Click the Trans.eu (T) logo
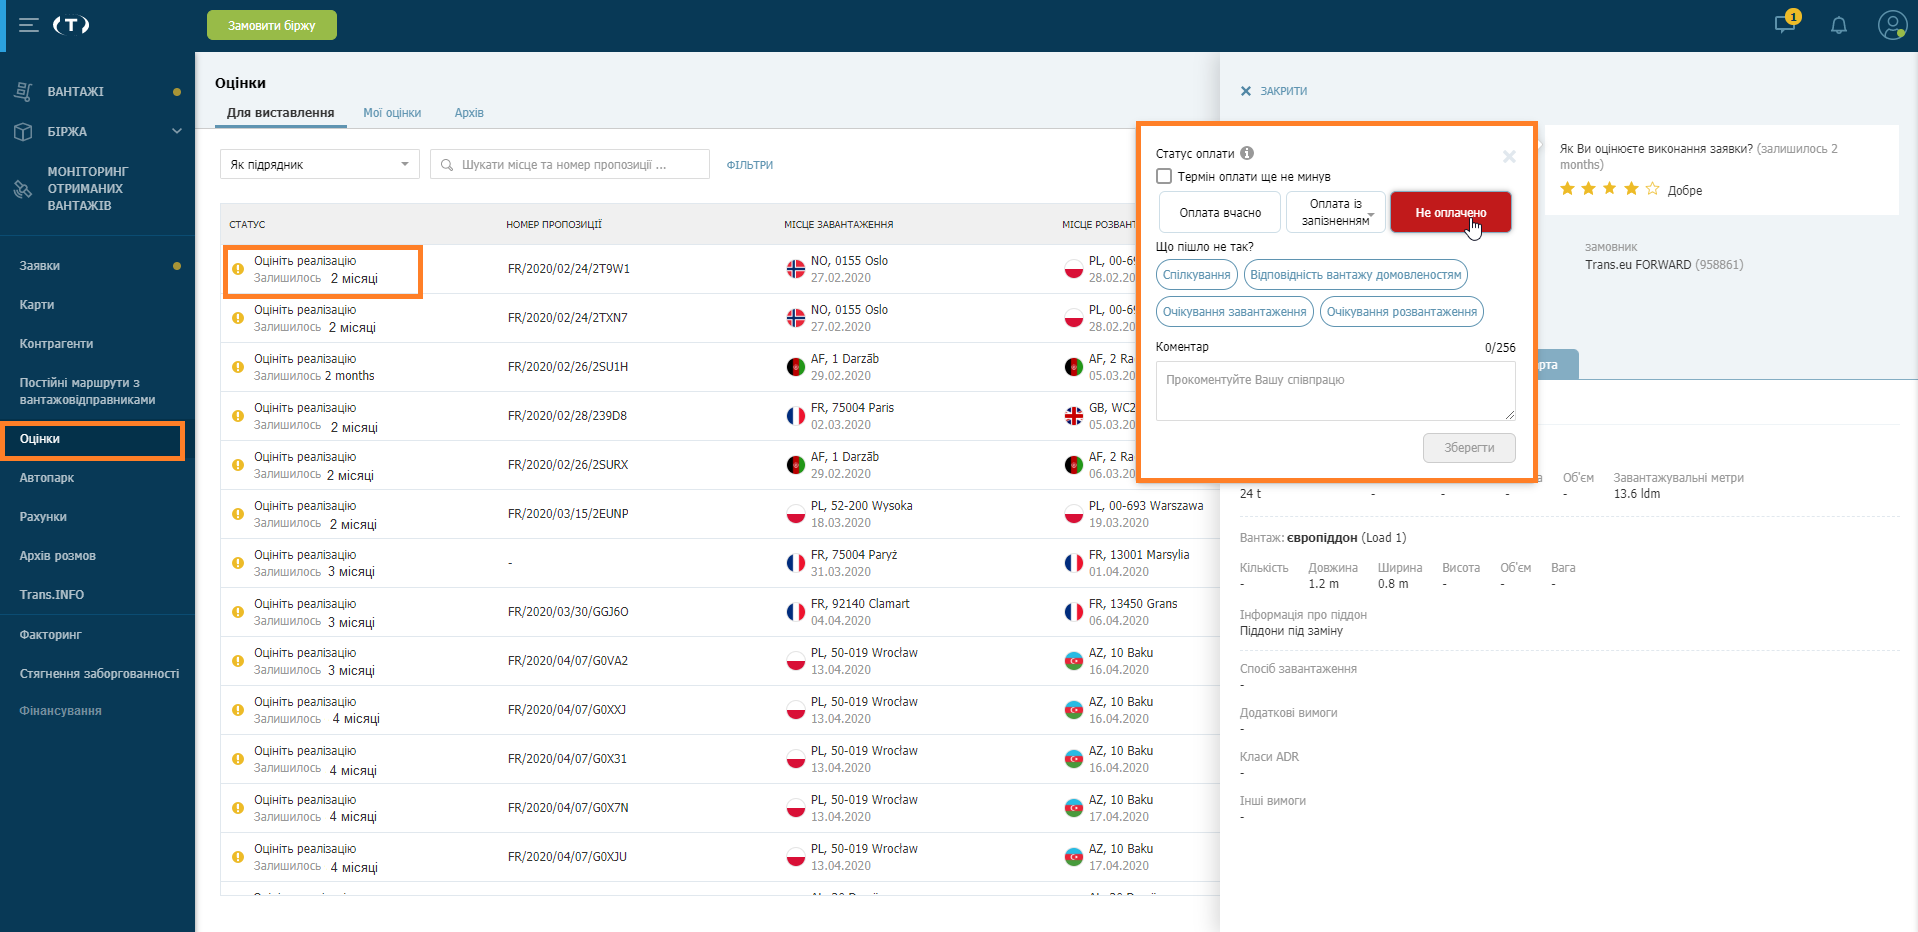The height and width of the screenshot is (932, 1918). pos(71,25)
